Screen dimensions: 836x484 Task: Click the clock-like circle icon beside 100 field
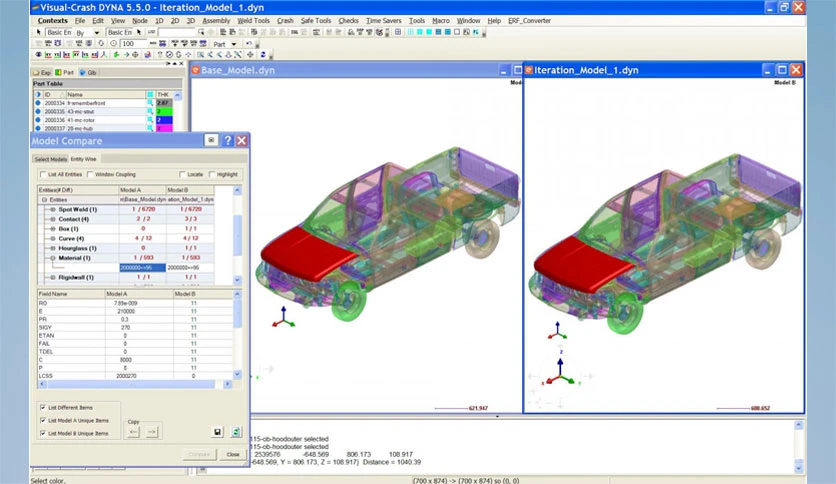(x=114, y=44)
